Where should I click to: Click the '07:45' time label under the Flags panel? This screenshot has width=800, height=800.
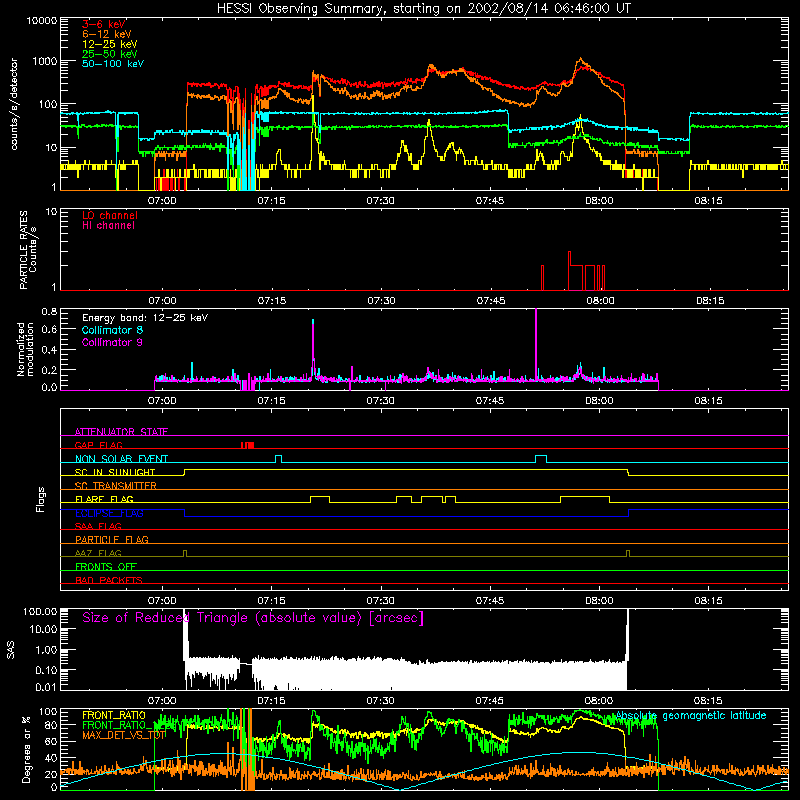pos(490,601)
